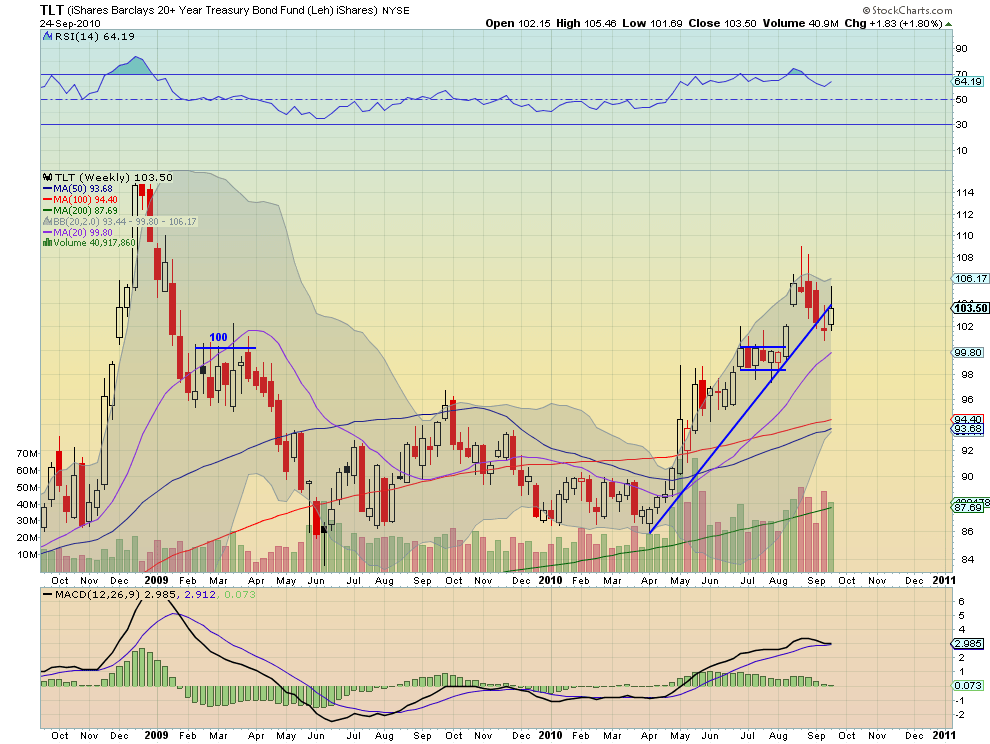The image size is (990, 744).
Task: Click the 114 price axis label
Action: [965, 193]
